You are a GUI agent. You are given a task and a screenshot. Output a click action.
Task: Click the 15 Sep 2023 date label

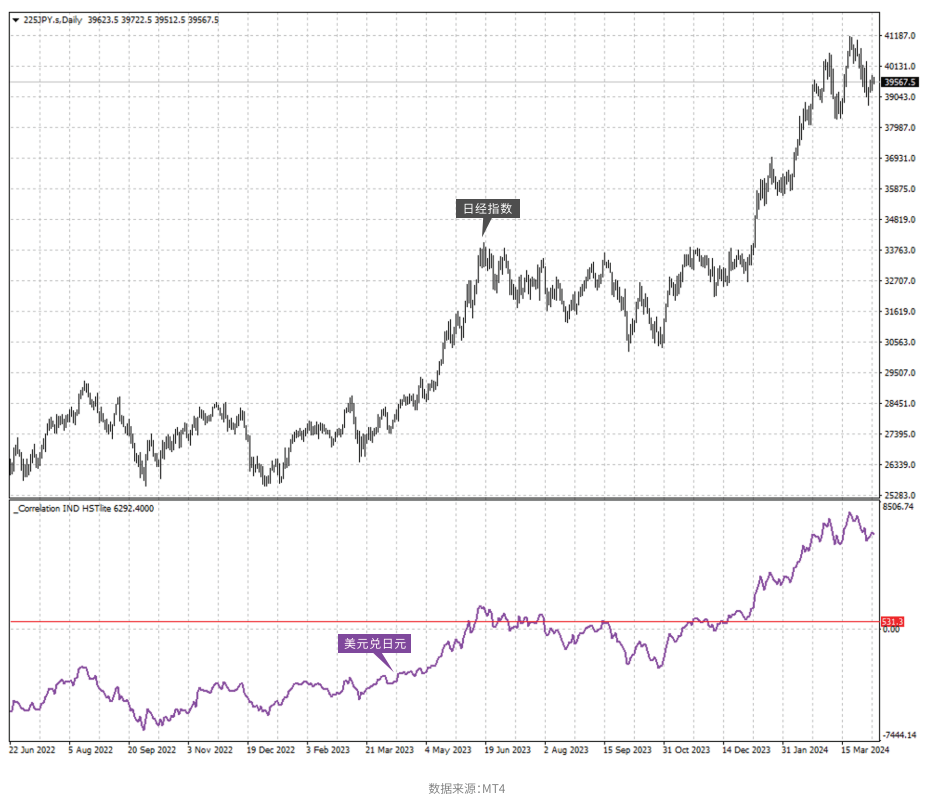coord(627,750)
